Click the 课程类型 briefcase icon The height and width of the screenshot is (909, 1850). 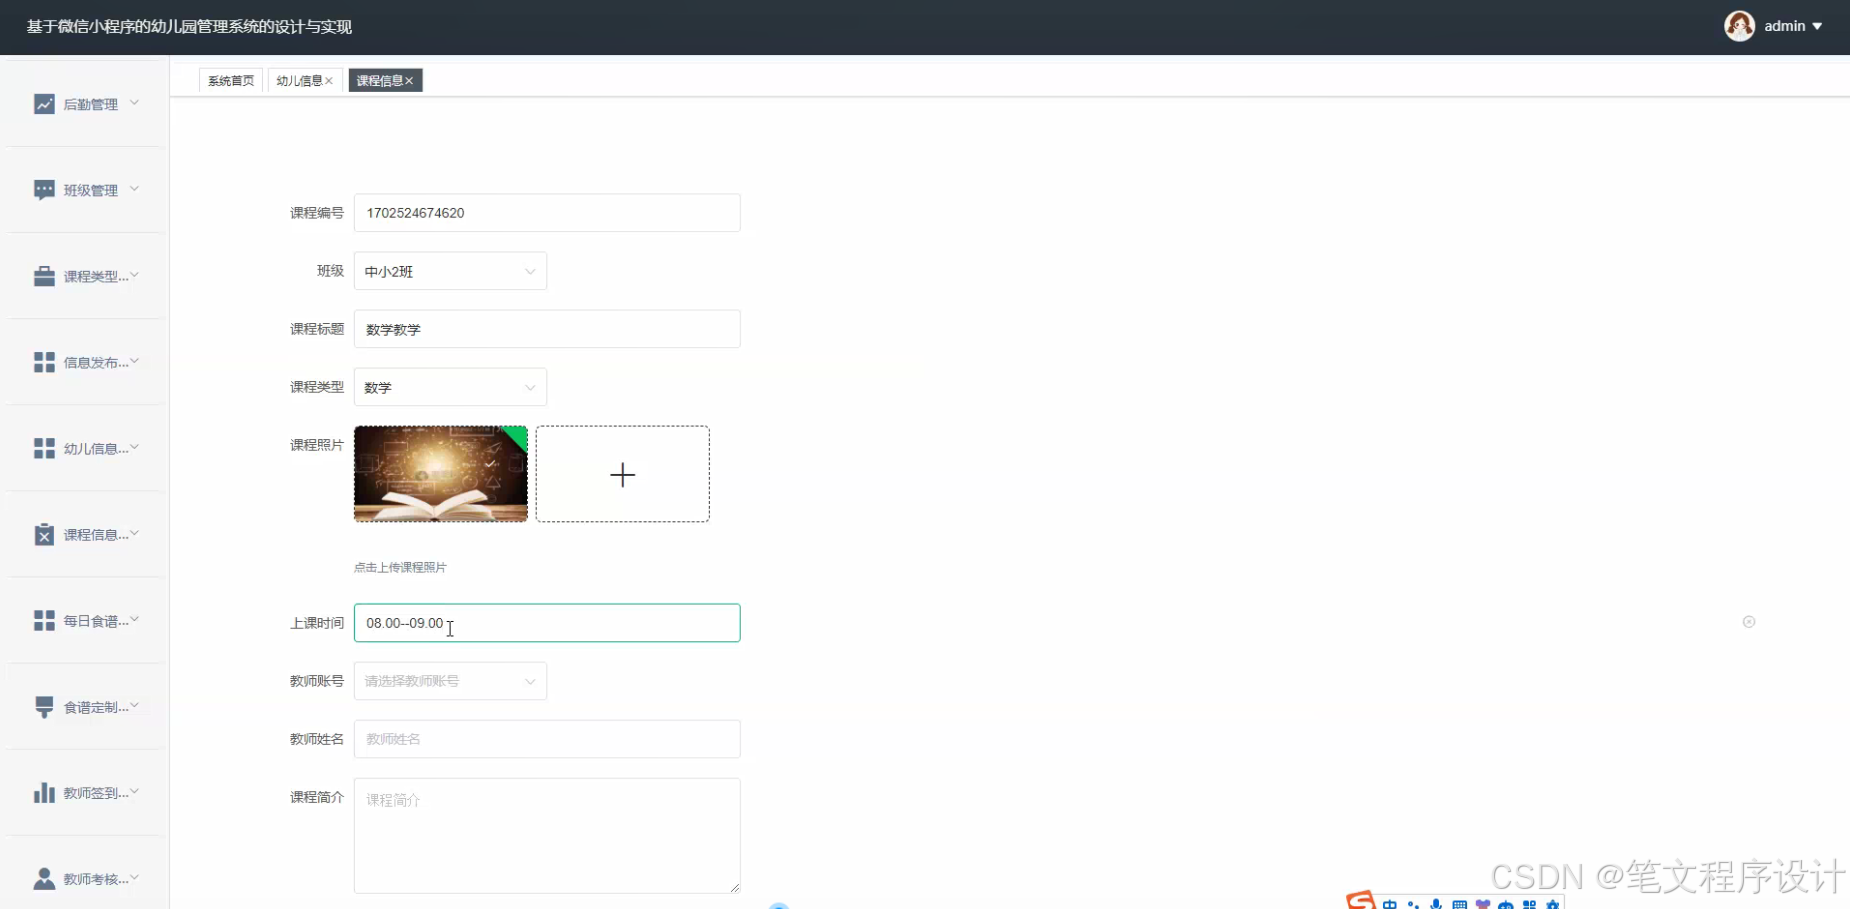click(44, 276)
